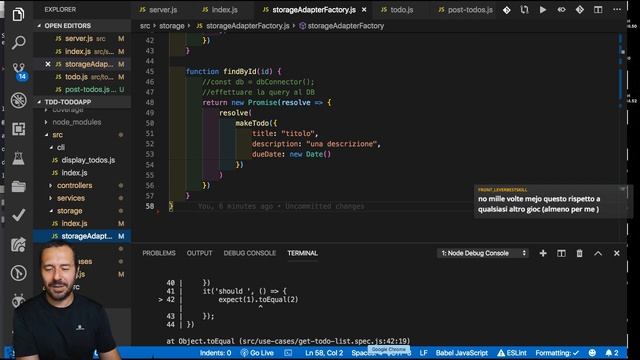Open the Test flask view in activity bar

(x=18, y=158)
